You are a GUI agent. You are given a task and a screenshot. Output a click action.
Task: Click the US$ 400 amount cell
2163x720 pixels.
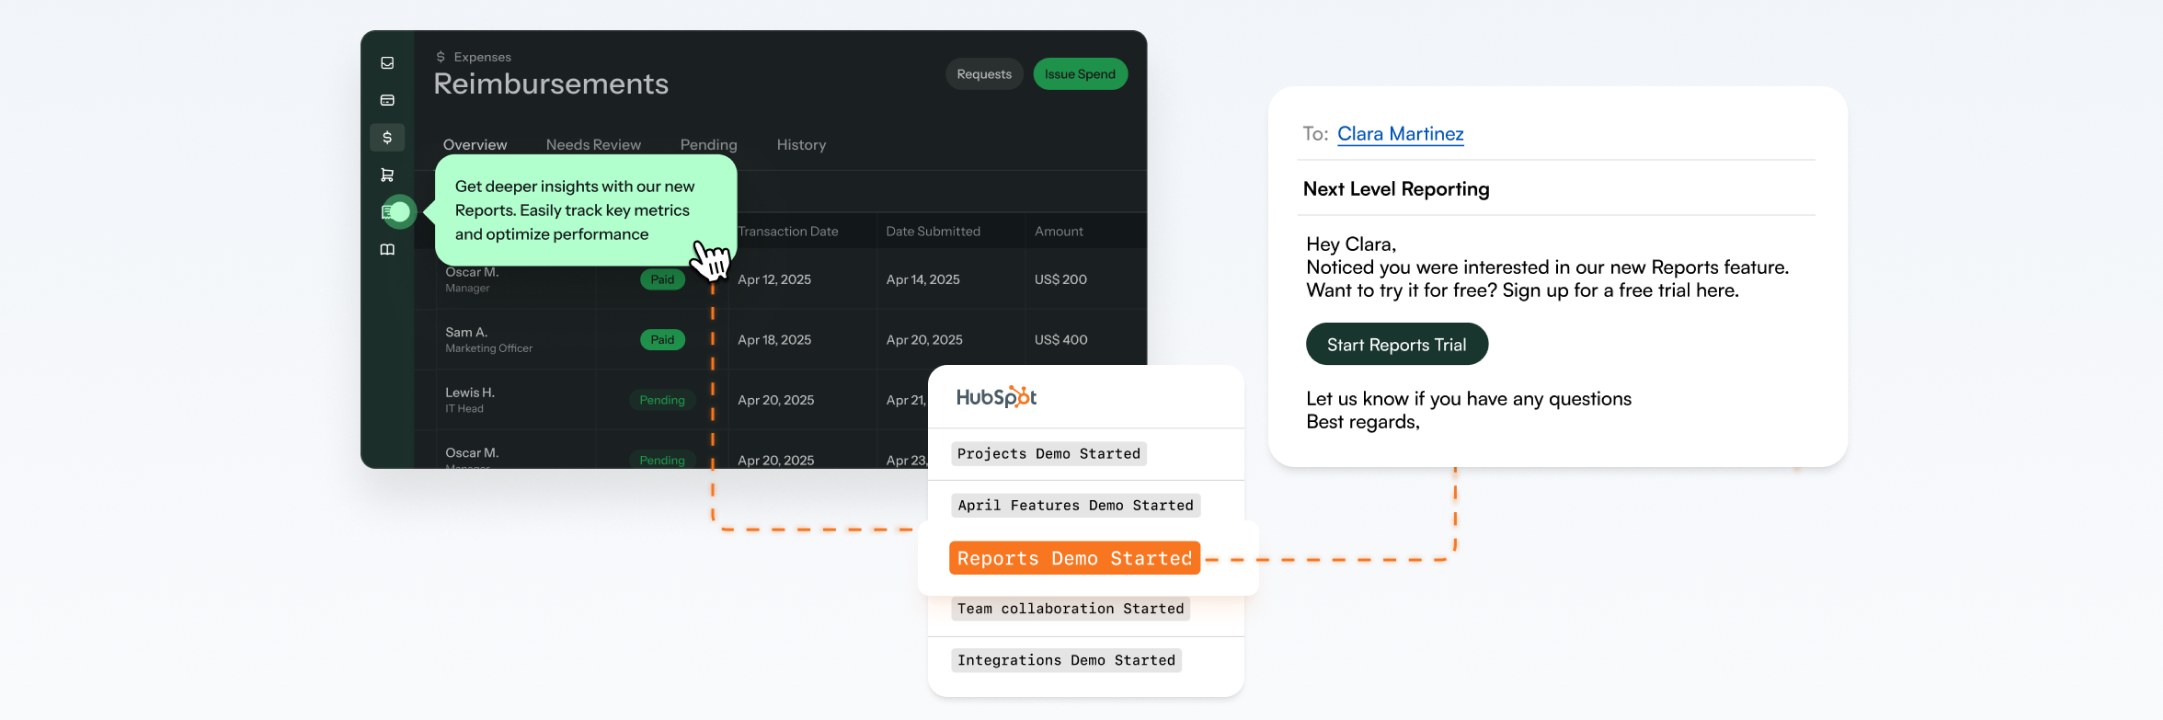1060,340
